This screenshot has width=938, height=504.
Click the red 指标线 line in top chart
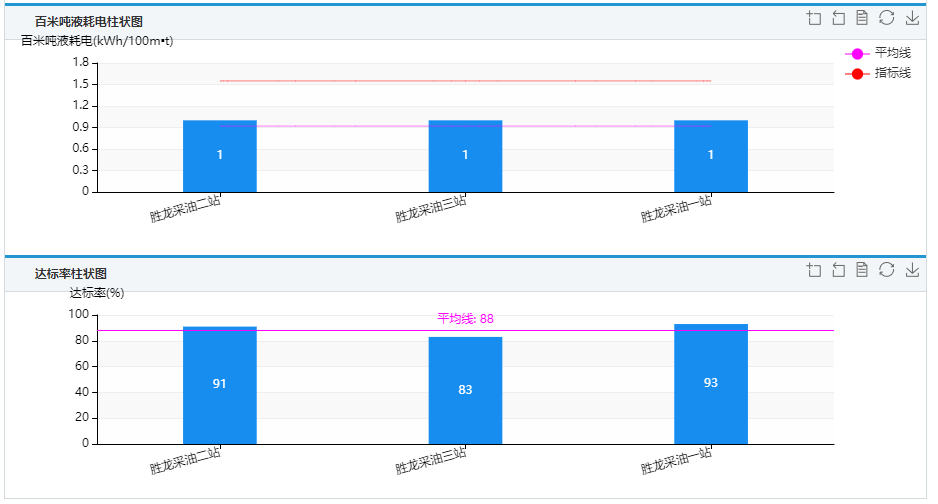(340, 80)
